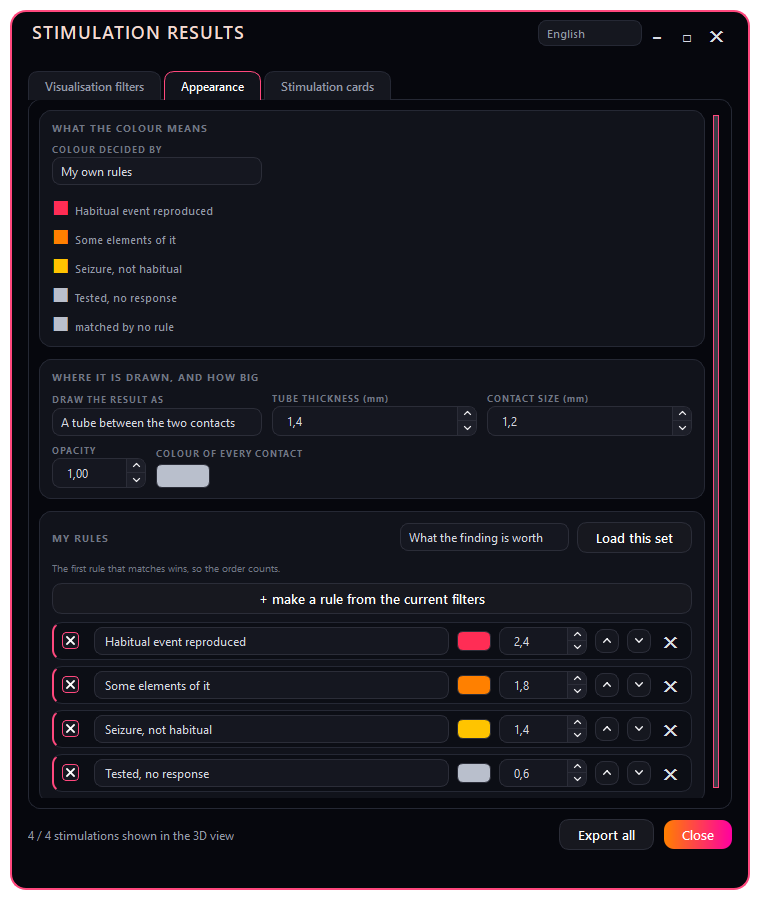
Task: Select the Appearance tab
Action: (212, 87)
